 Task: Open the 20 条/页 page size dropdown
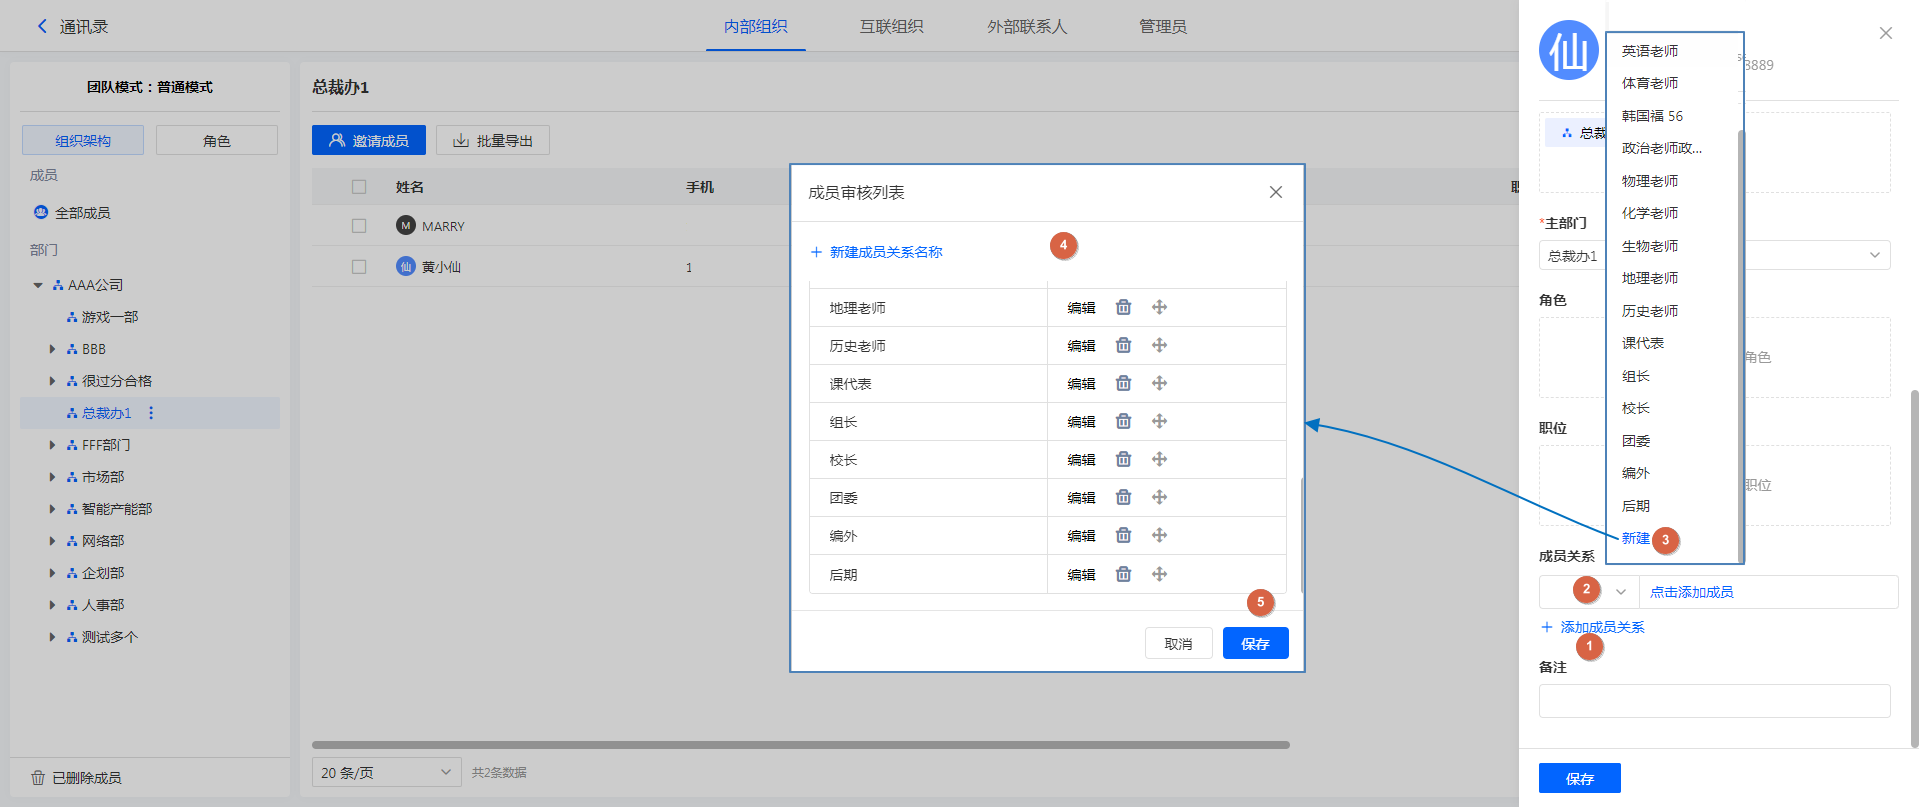click(386, 772)
